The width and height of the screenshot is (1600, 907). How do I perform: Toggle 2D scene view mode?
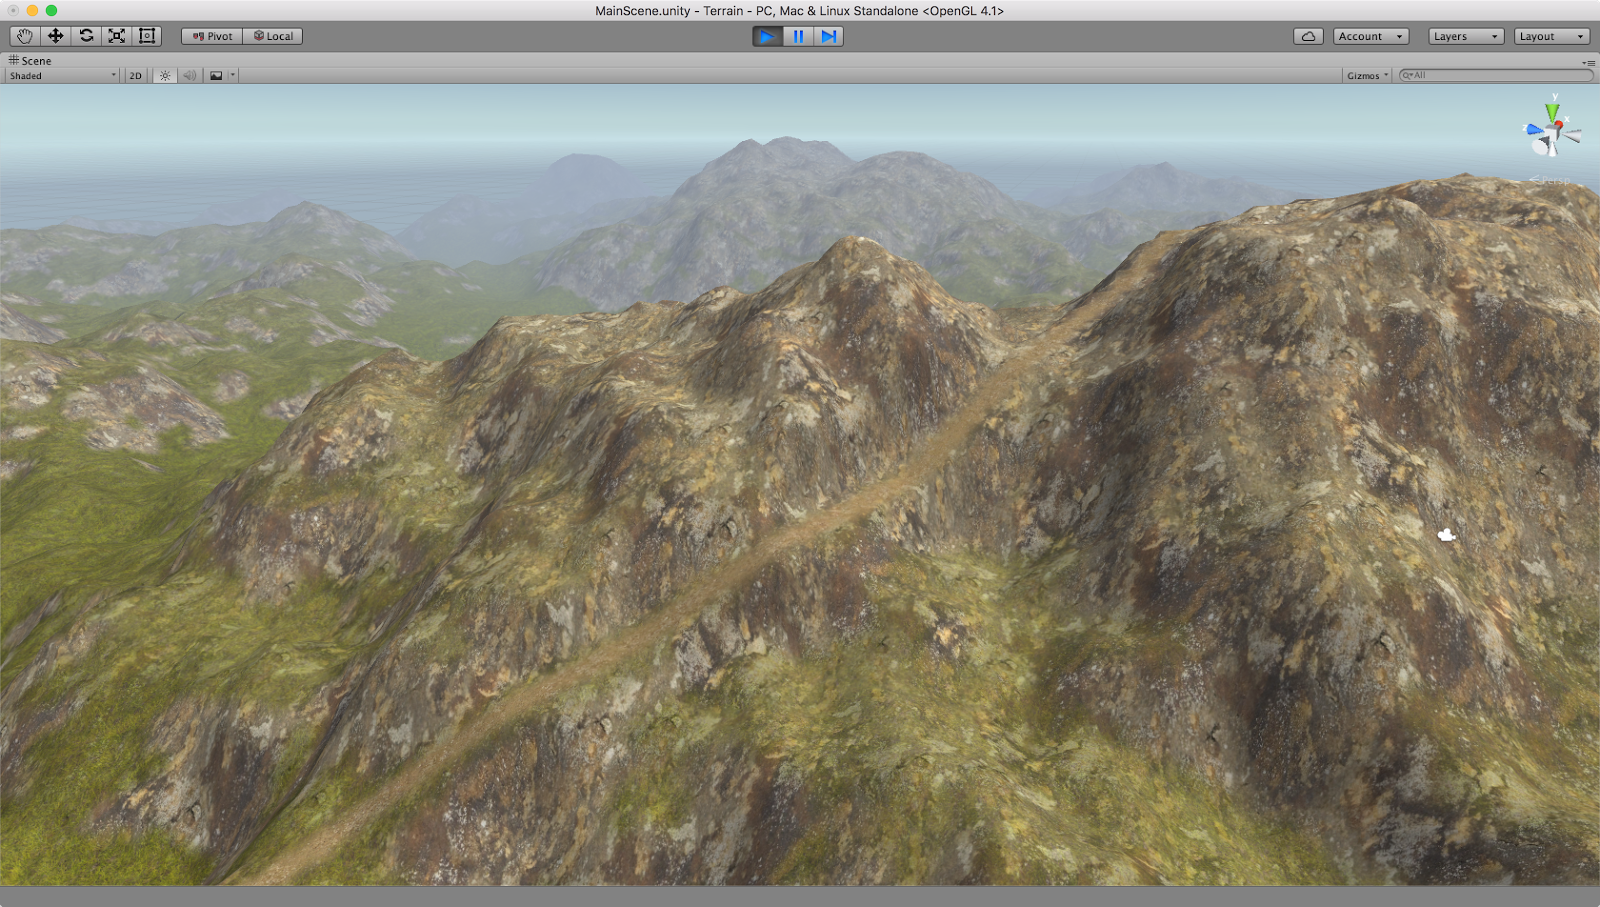tap(136, 76)
